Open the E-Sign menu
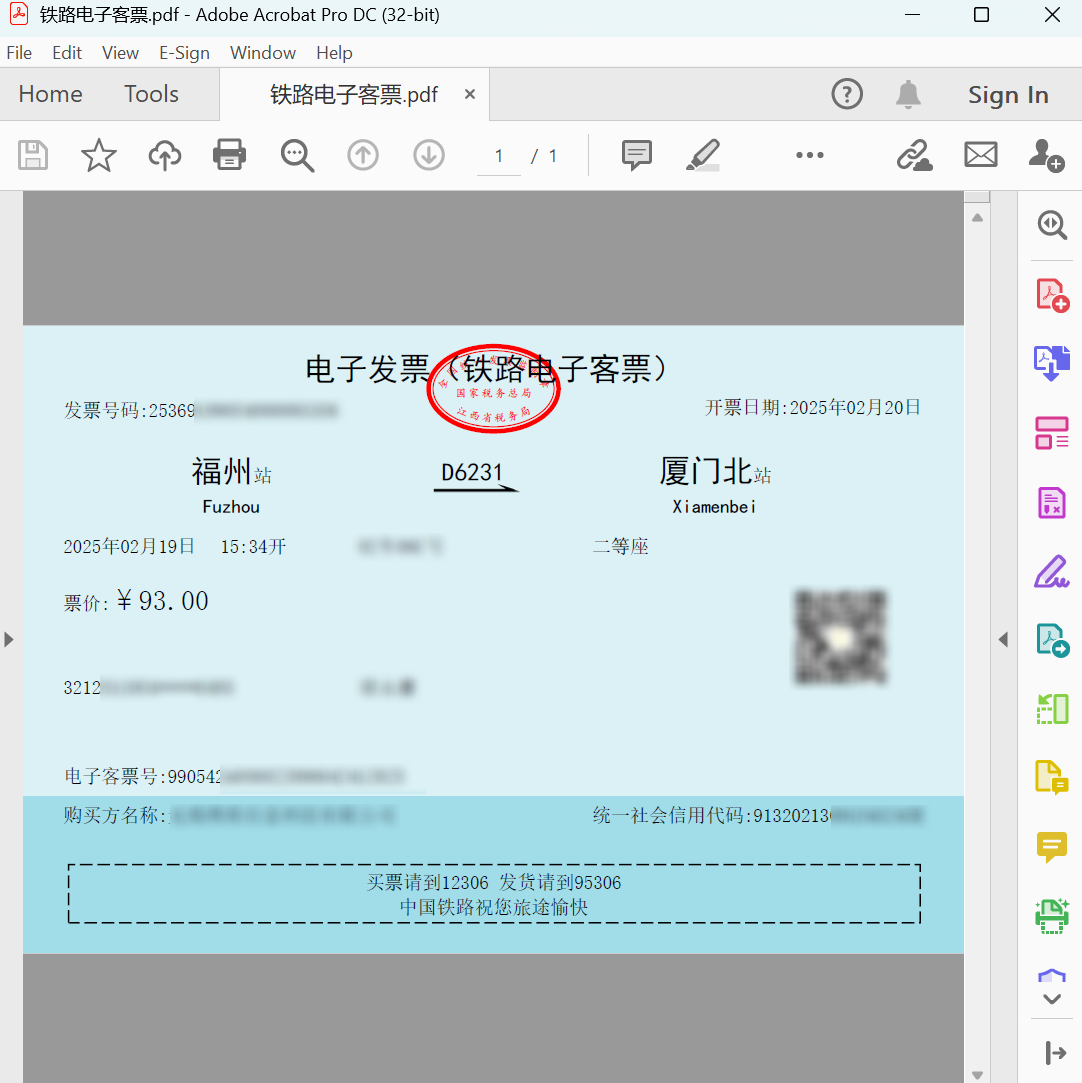The height and width of the screenshot is (1083, 1082). pos(184,52)
